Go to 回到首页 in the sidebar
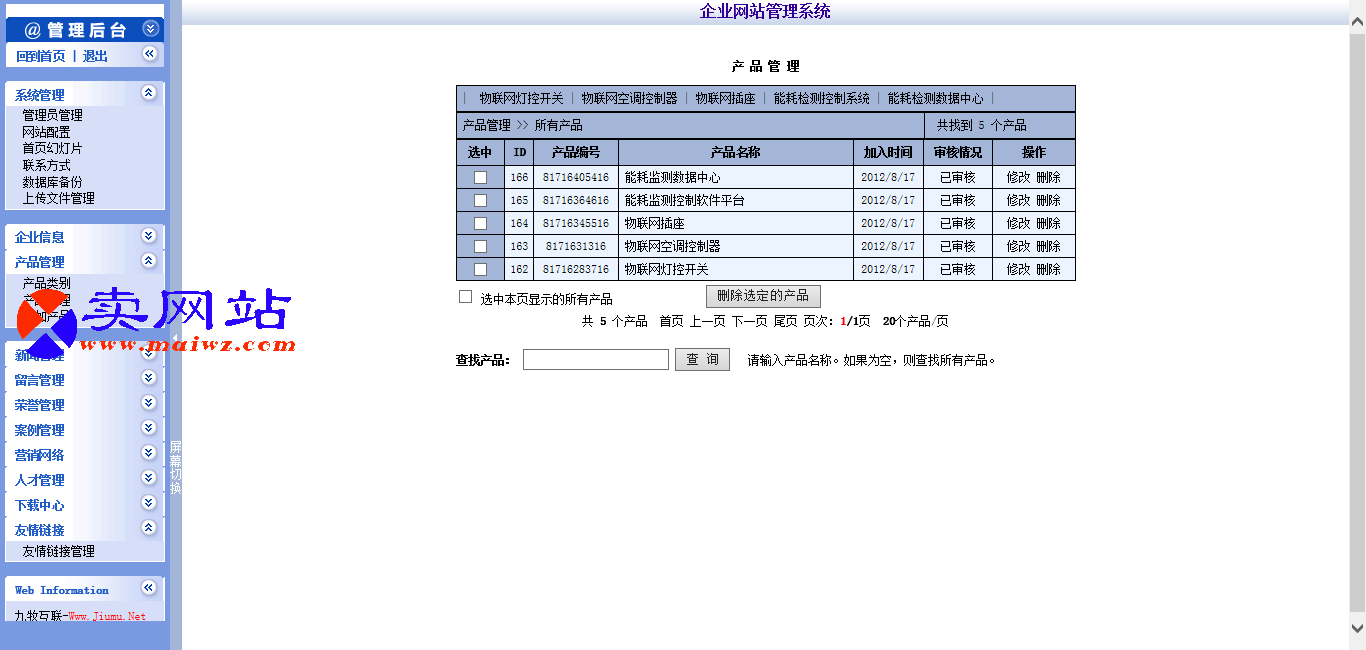This screenshot has height=650, width=1366. 41,56
